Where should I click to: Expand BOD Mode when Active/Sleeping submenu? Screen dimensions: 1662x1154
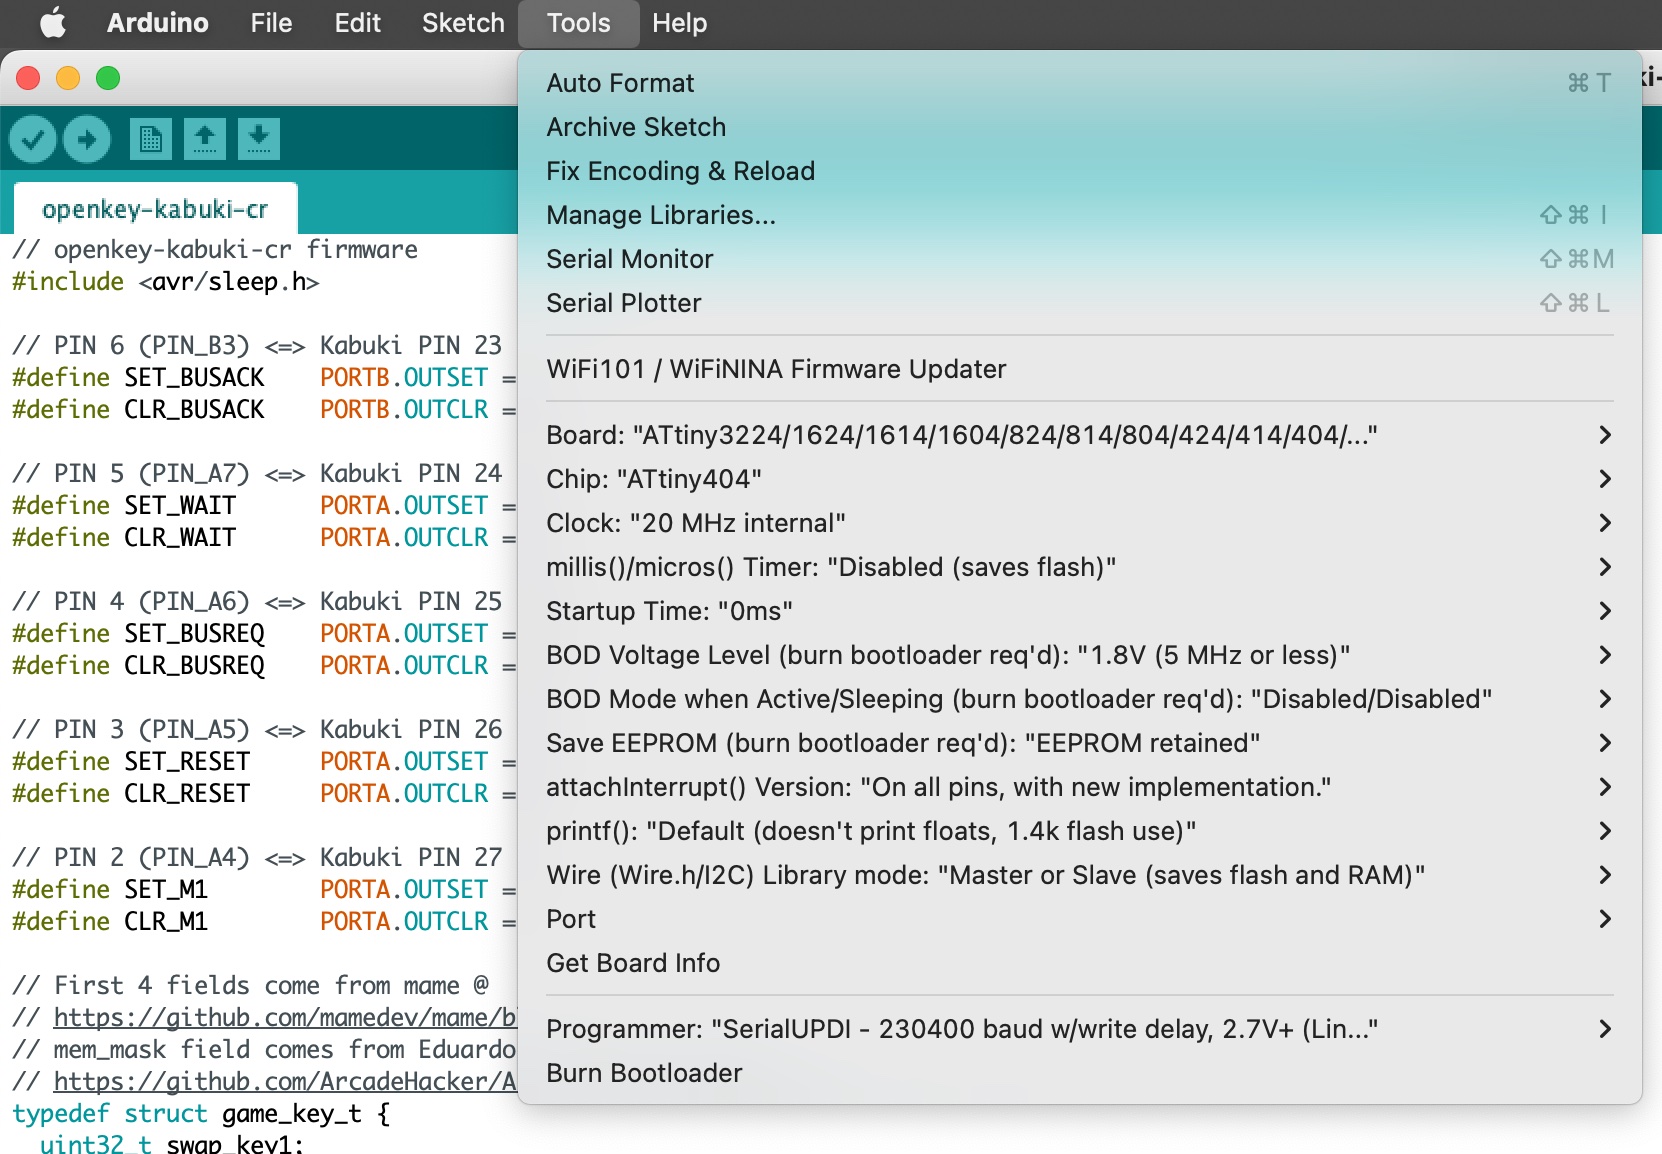[x=1080, y=699]
